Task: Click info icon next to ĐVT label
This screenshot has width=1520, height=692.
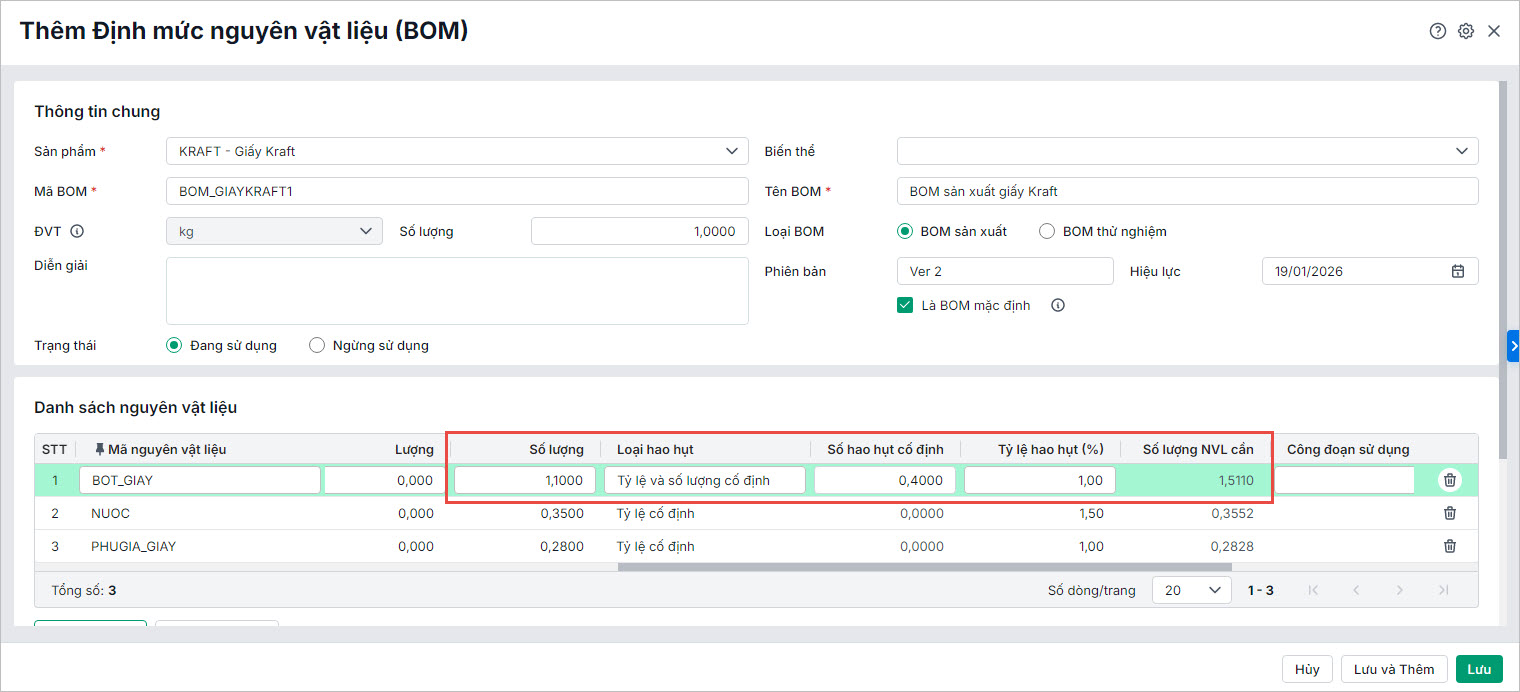Action: [77, 231]
